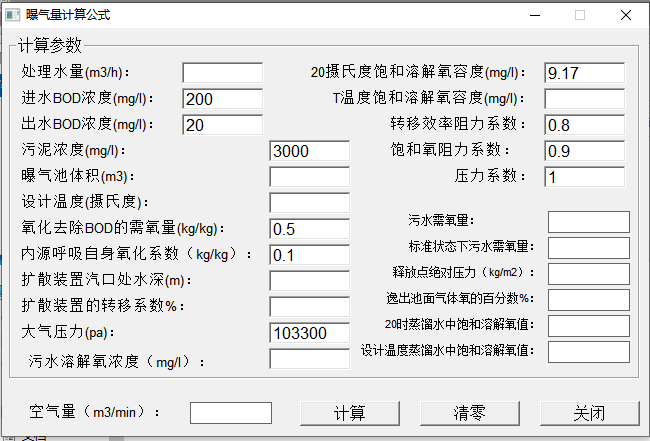Viewport: 650px width, 441px height.
Task: Minimize the 曝气量计算公式 window
Action: coord(532,15)
